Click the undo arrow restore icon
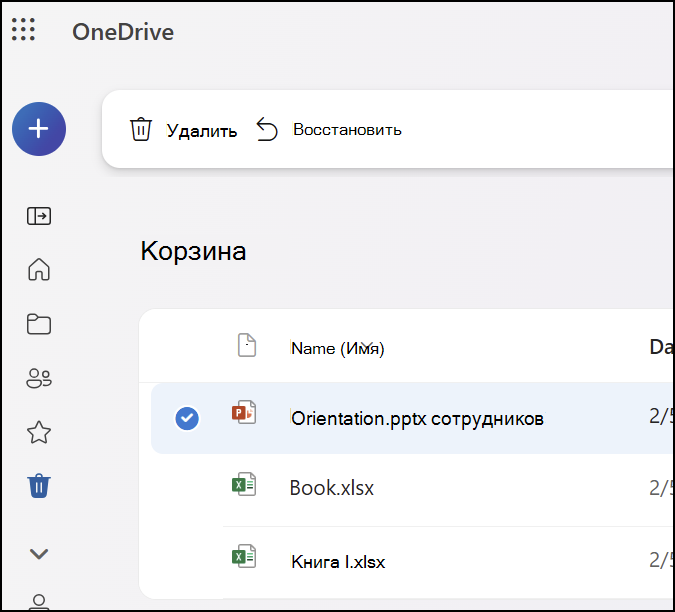 click(267, 130)
